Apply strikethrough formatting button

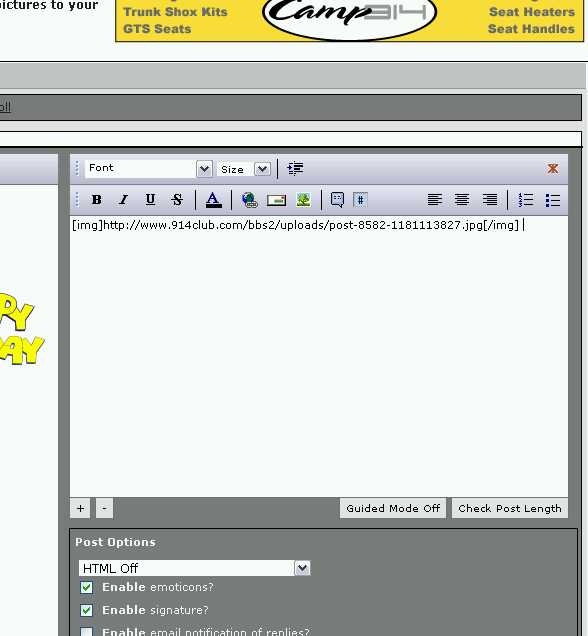coord(177,200)
